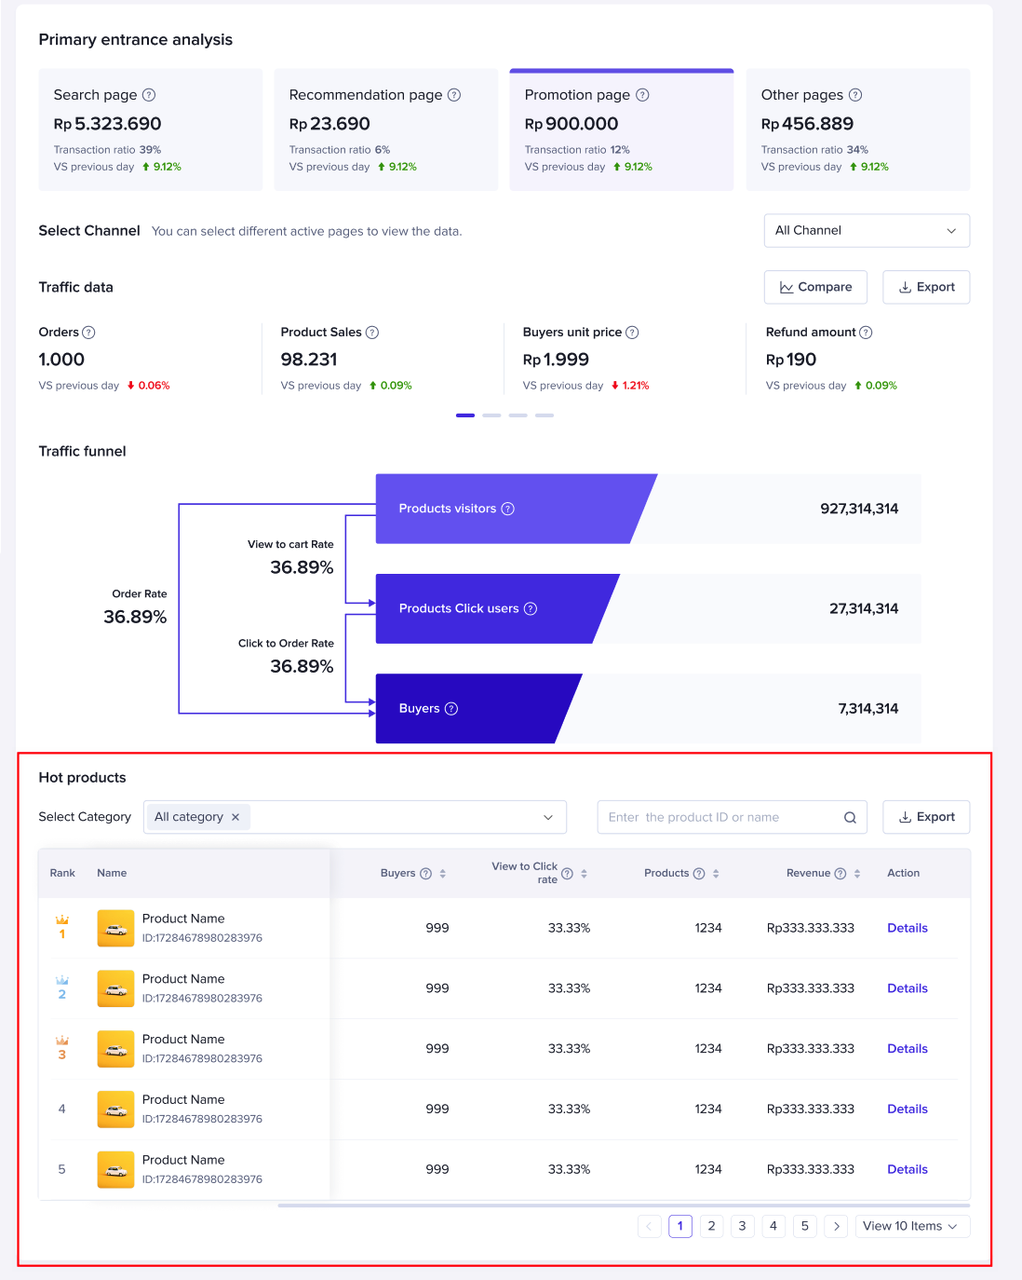Click the info icon next to Buyers funnel label
1022x1280 pixels.
(x=451, y=709)
